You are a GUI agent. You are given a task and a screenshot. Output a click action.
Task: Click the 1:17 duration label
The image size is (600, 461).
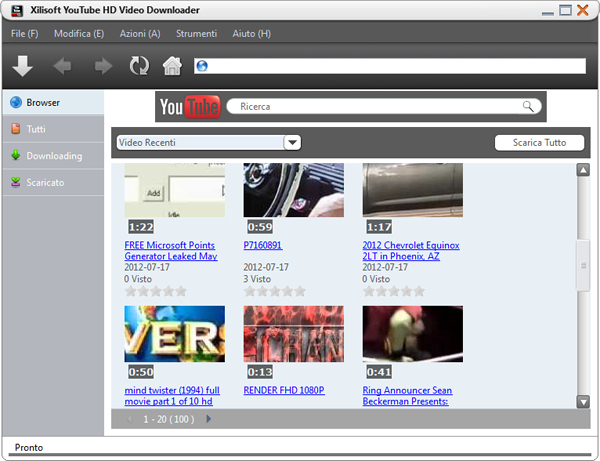(379, 227)
